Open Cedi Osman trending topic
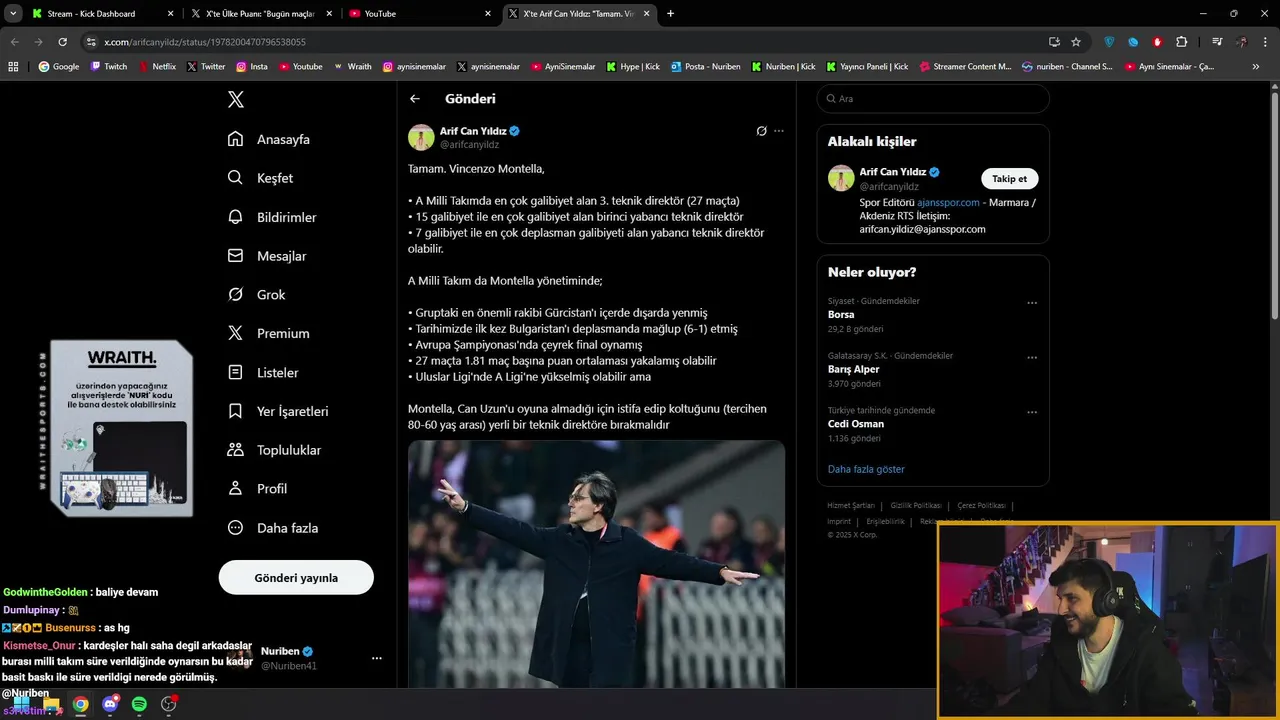The height and width of the screenshot is (720, 1280). 856,424
